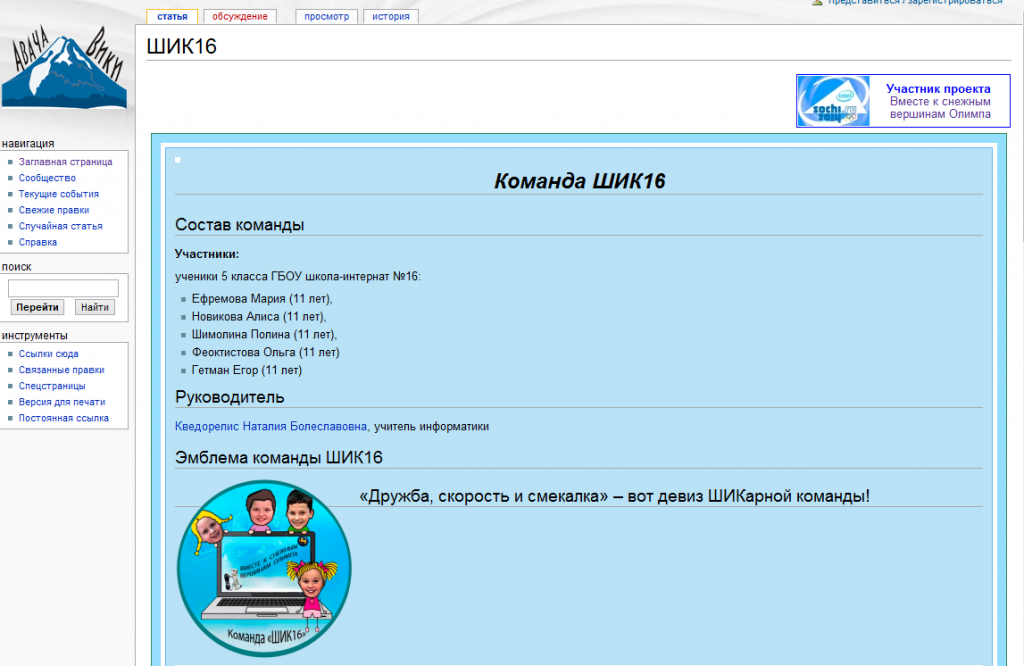This screenshot has height=666, width=1024.
Task: Click the инструменты sidebar heading
Action: point(35,336)
